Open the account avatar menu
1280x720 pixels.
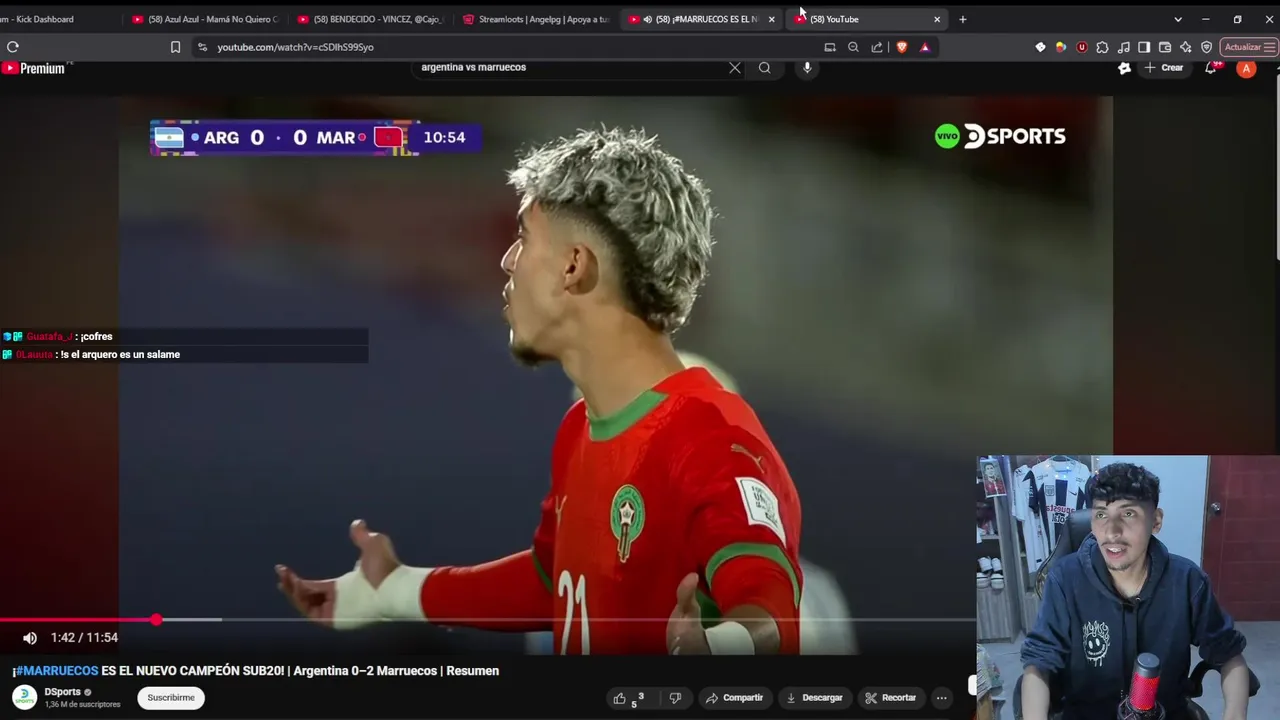[x=1246, y=68]
